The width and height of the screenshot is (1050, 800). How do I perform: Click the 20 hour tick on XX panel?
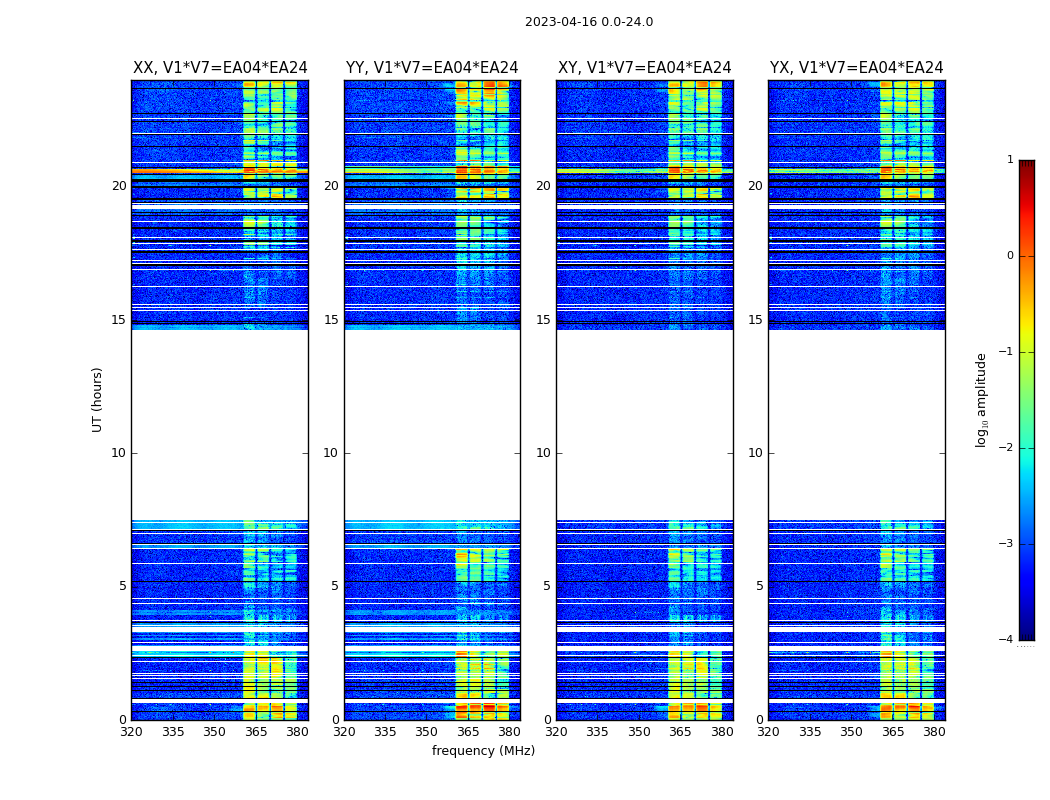pyautogui.click(x=119, y=186)
